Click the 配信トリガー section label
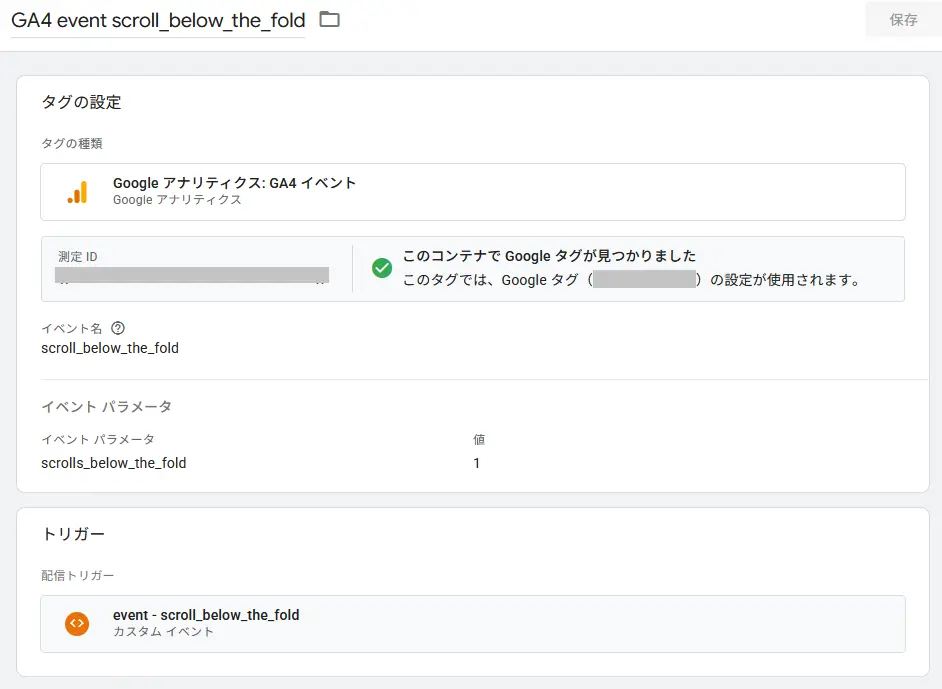Image resolution: width=942 pixels, height=689 pixels. (x=78, y=575)
